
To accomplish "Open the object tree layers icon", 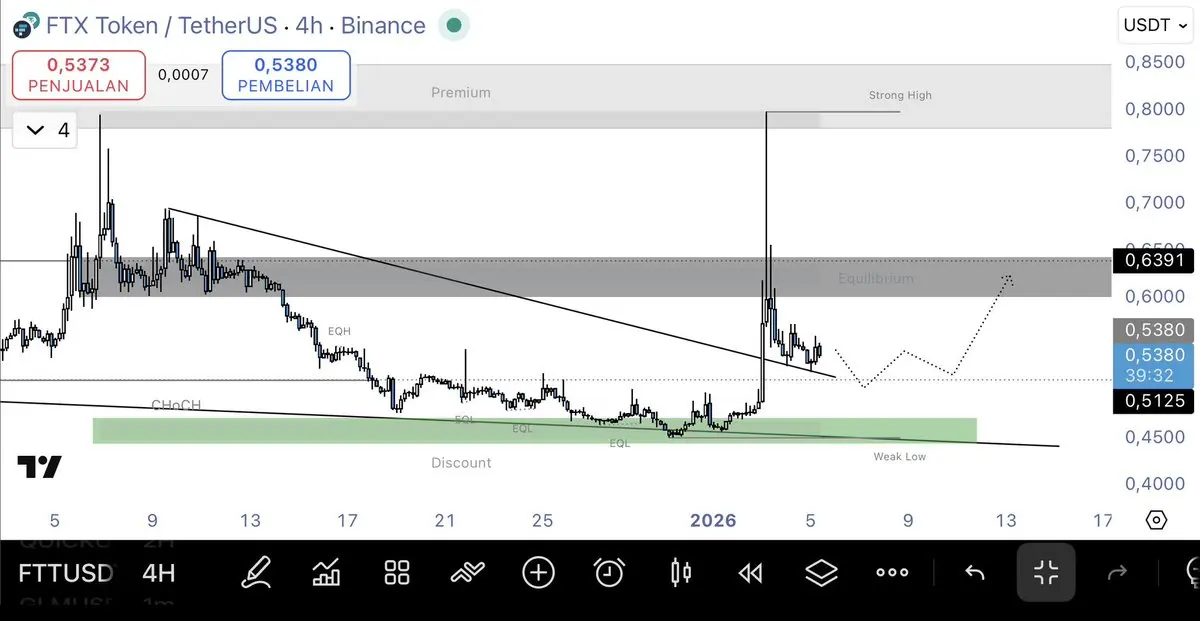I will point(821,572).
